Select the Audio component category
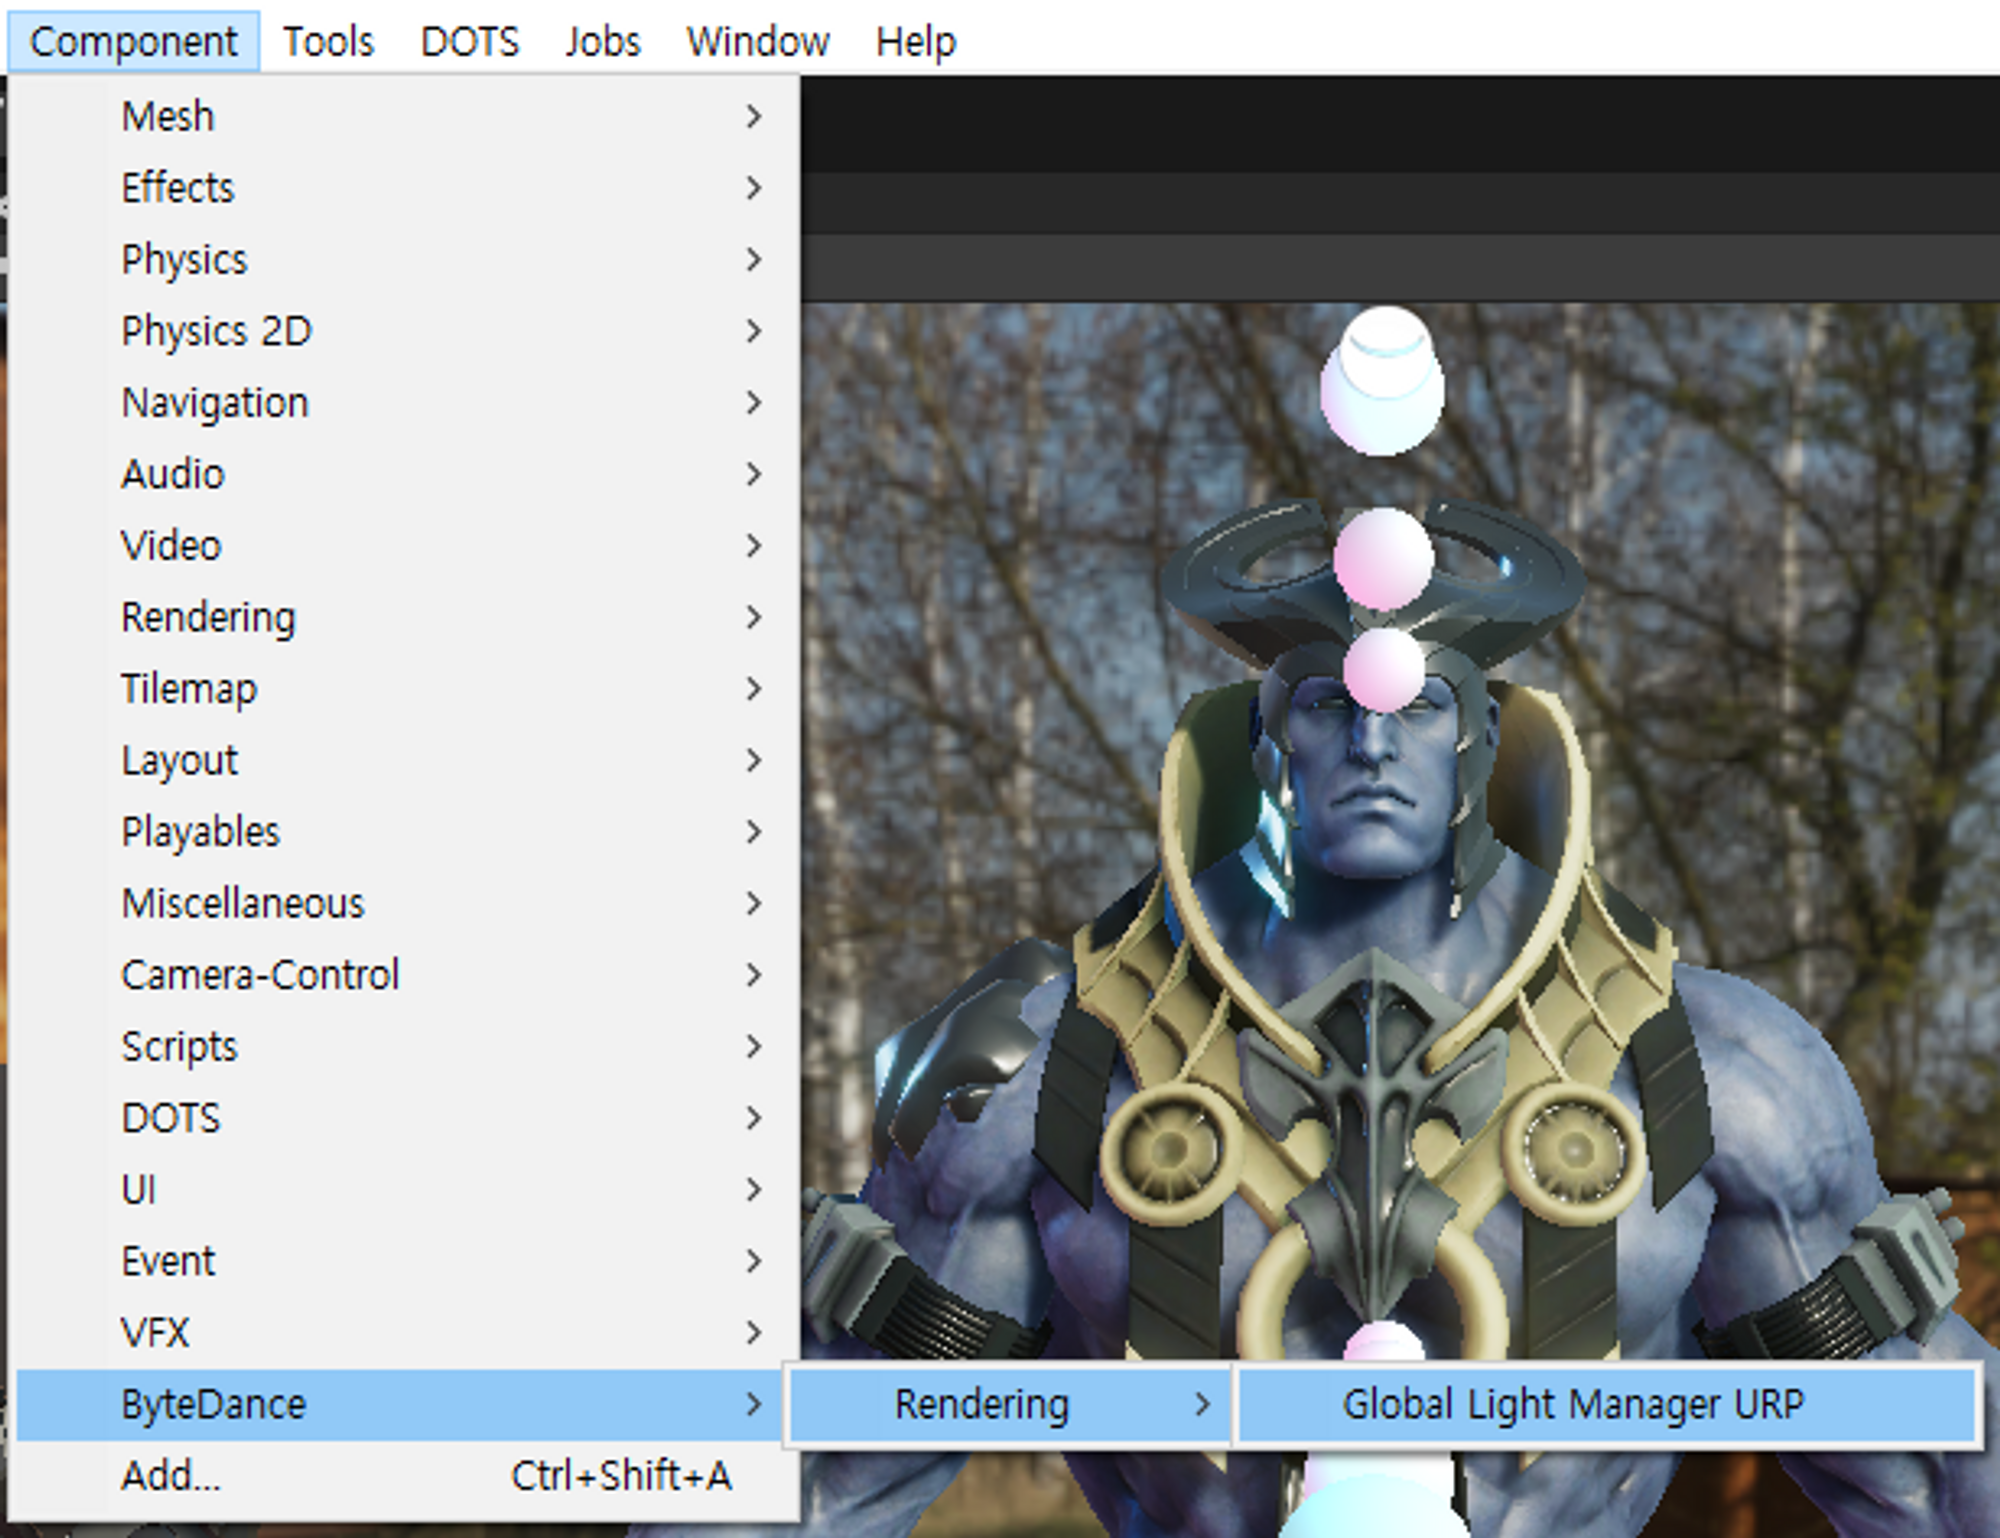This screenshot has width=2000, height=1538. [173, 474]
